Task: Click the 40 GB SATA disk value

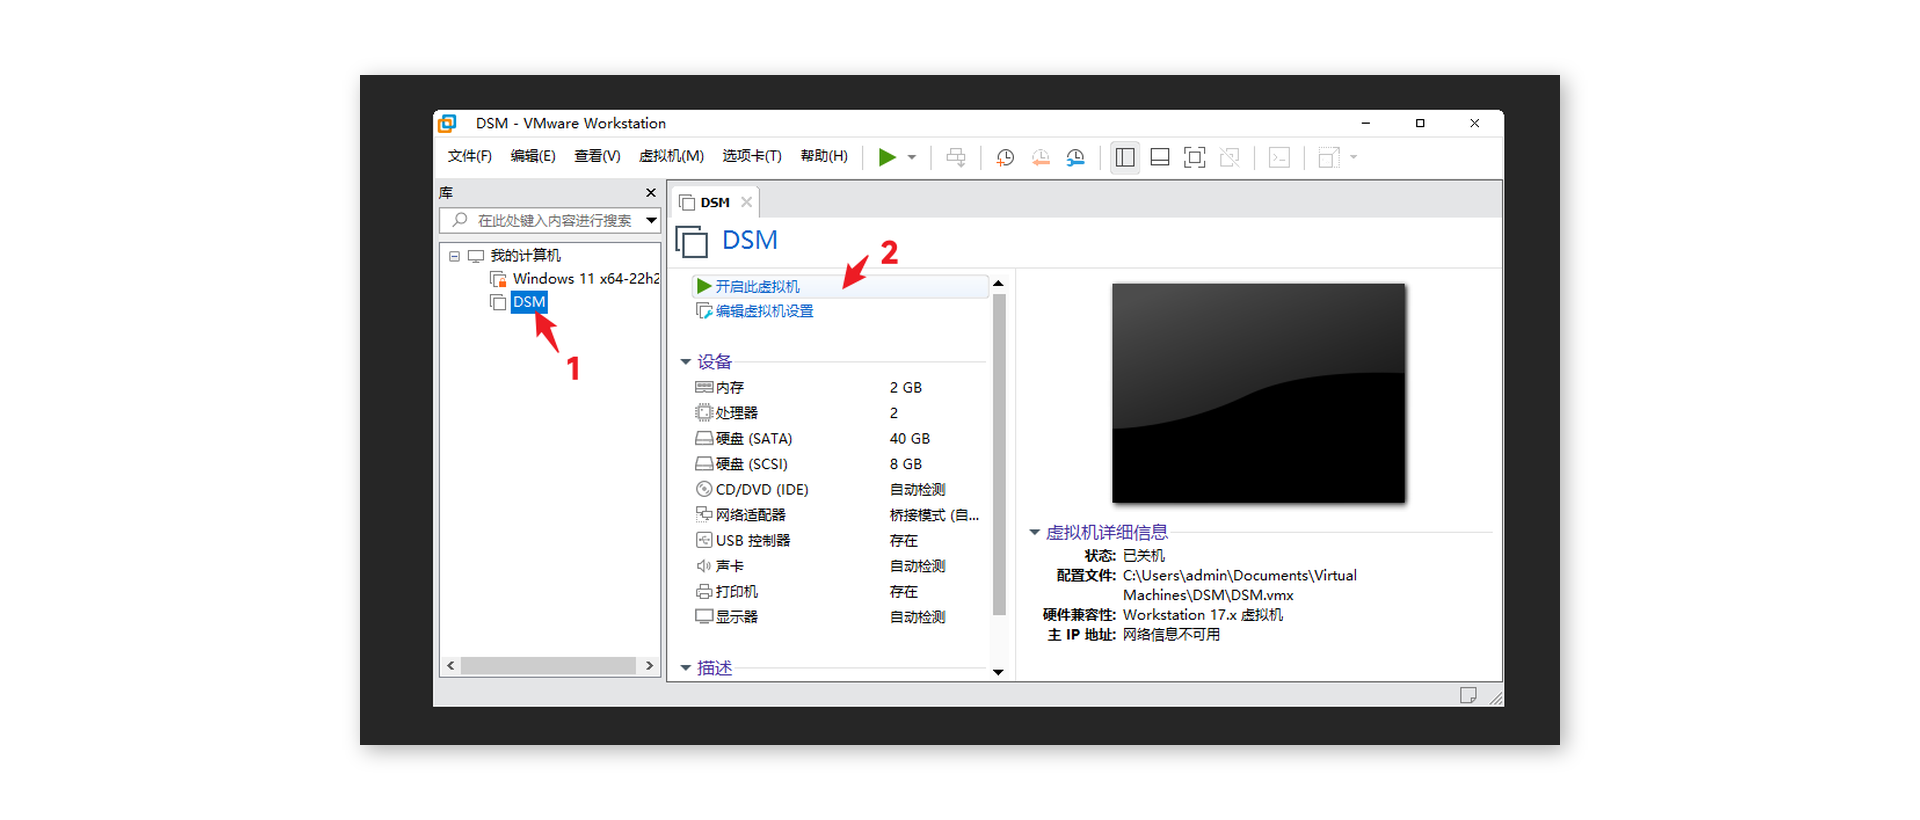Action: coord(910,439)
